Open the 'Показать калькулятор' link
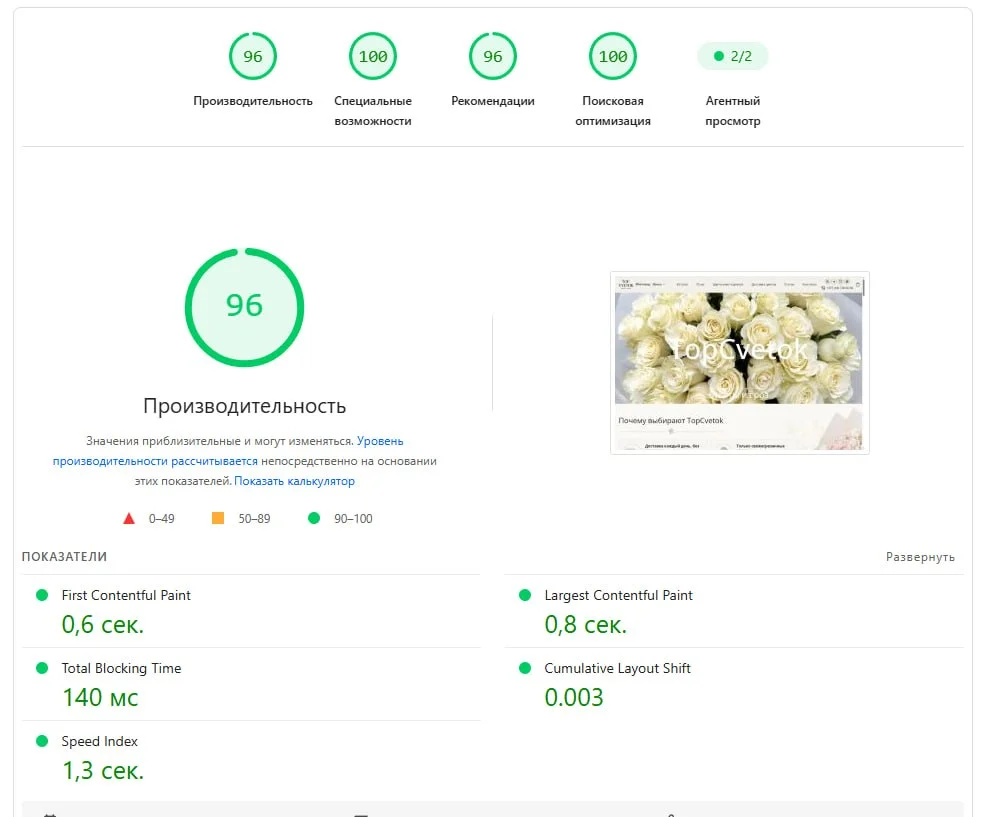Viewport: 986px width, 817px height. tap(294, 481)
